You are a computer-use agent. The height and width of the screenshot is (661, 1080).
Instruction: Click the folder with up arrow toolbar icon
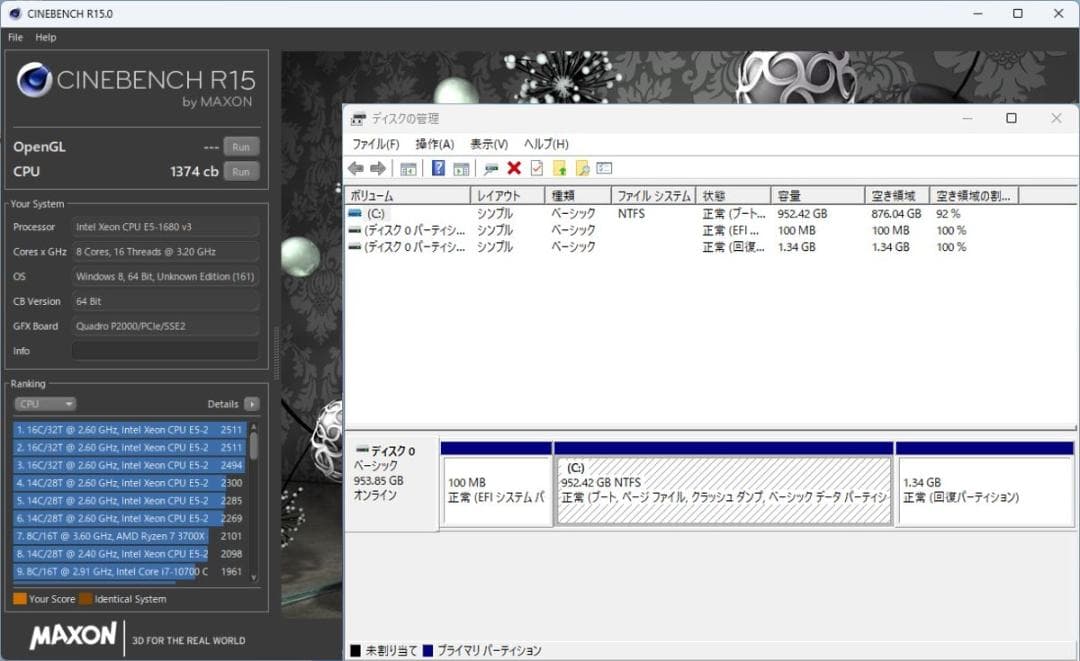pos(561,167)
